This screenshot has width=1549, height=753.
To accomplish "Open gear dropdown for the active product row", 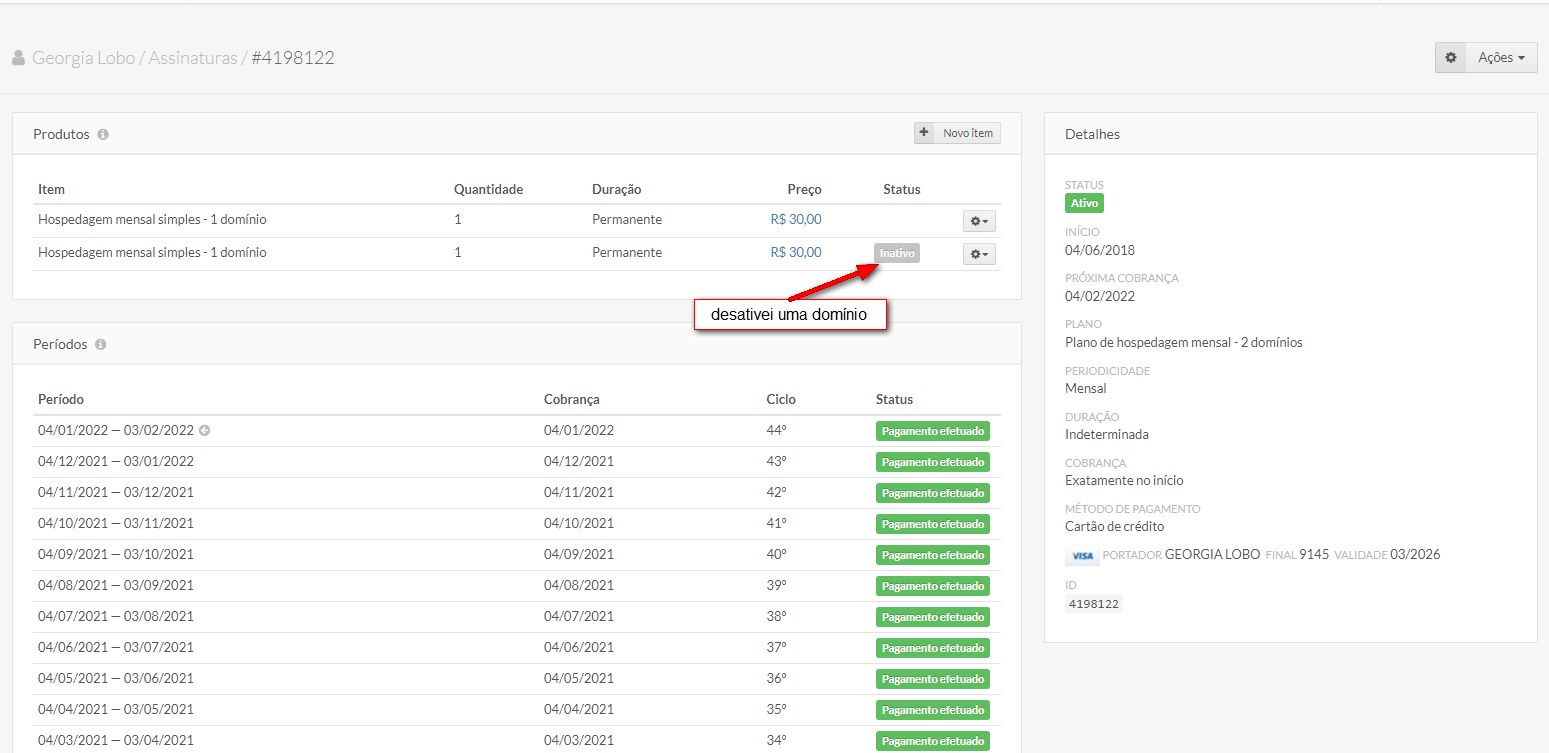I will (979, 221).
